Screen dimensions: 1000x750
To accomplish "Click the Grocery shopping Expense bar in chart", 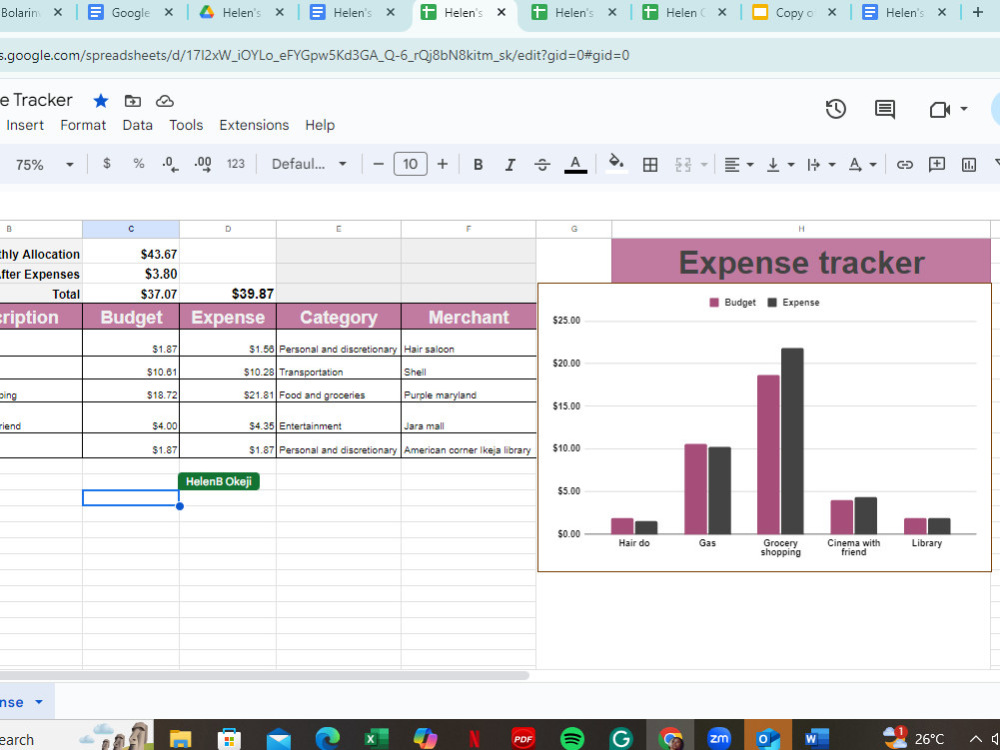I will (792, 441).
